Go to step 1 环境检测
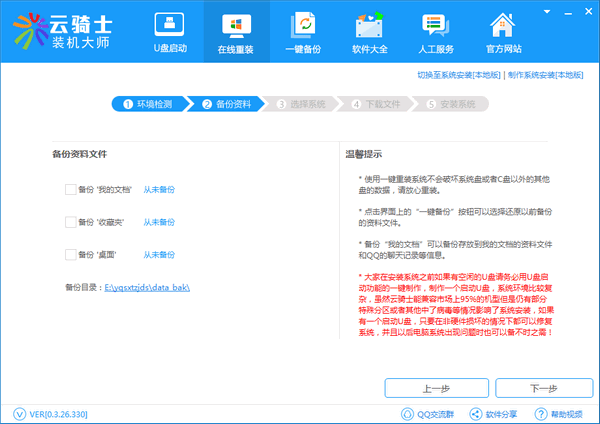600x424 pixels. (x=148, y=103)
